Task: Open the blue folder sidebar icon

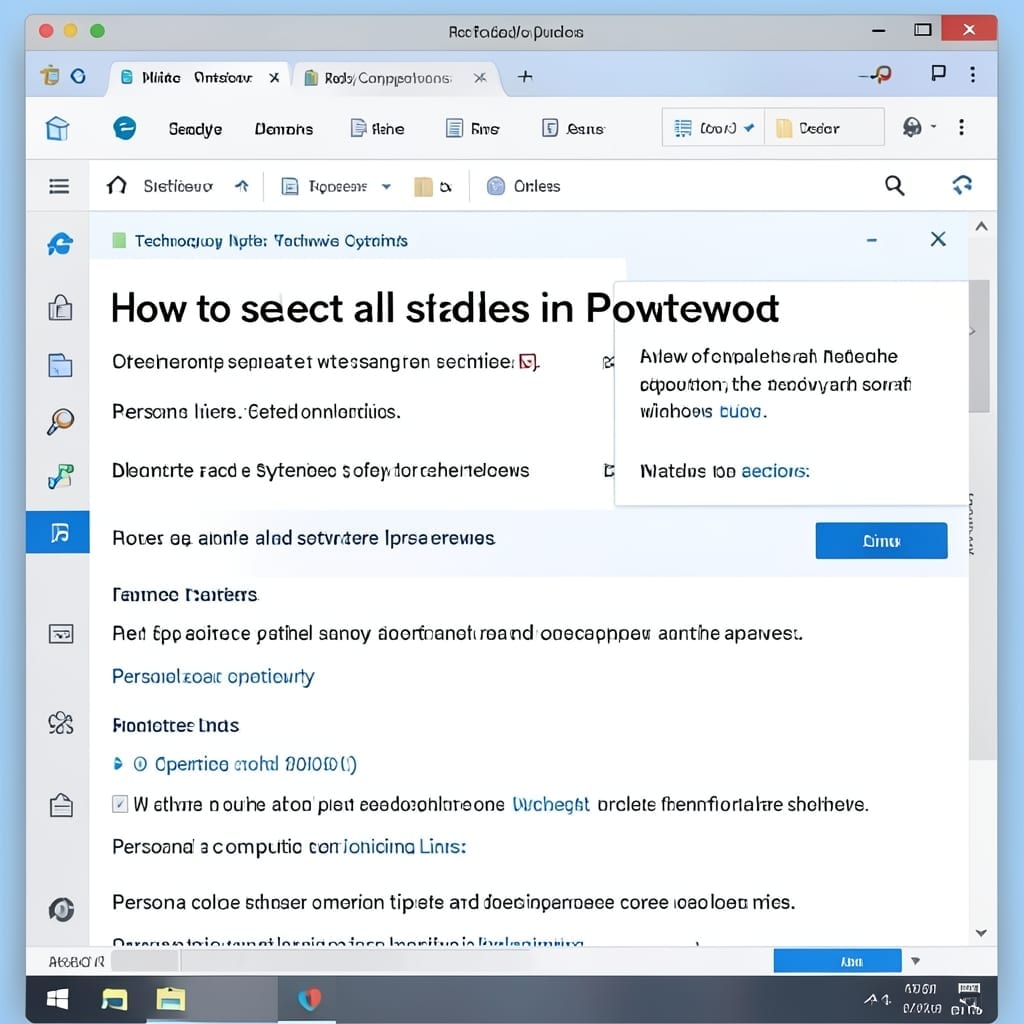Action: click(x=60, y=365)
